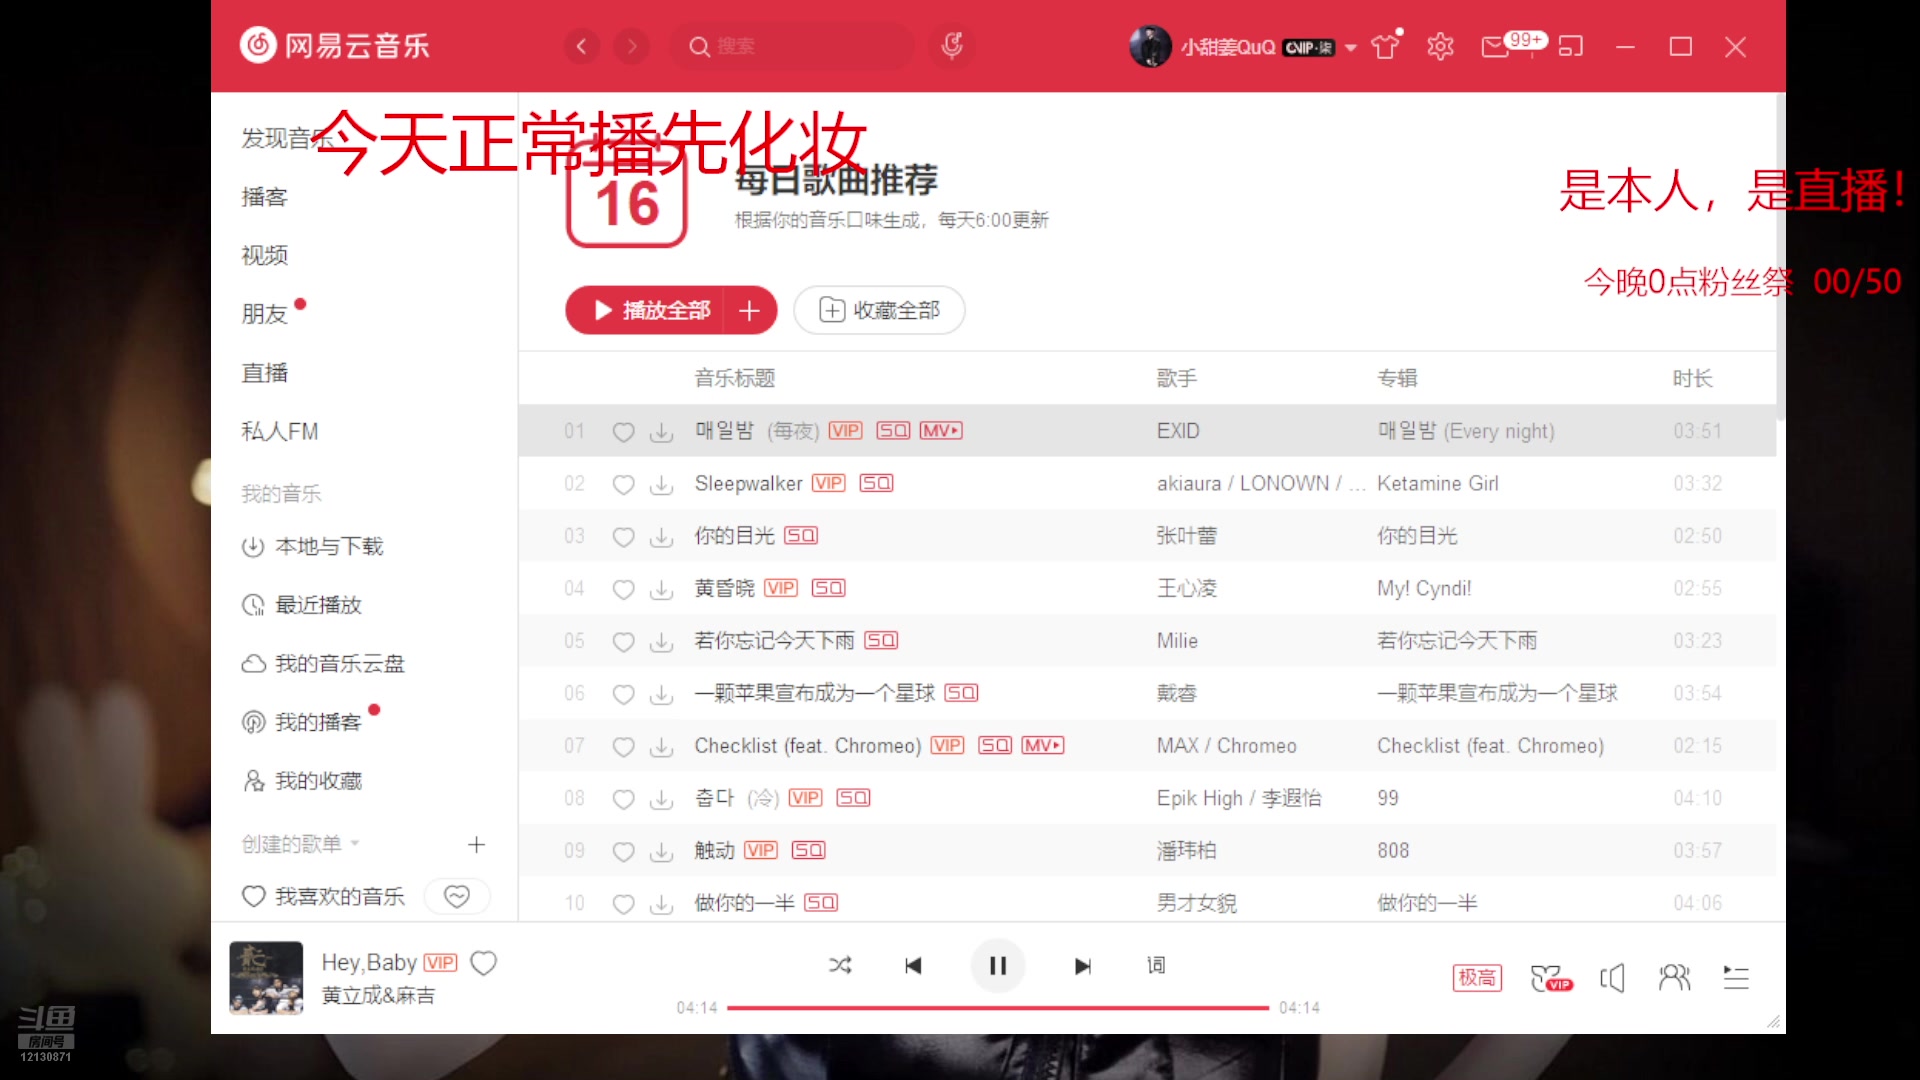Like 黄昏晓 with its heart icon
Viewport: 1920px width, 1080px height.
pyautogui.click(x=623, y=589)
